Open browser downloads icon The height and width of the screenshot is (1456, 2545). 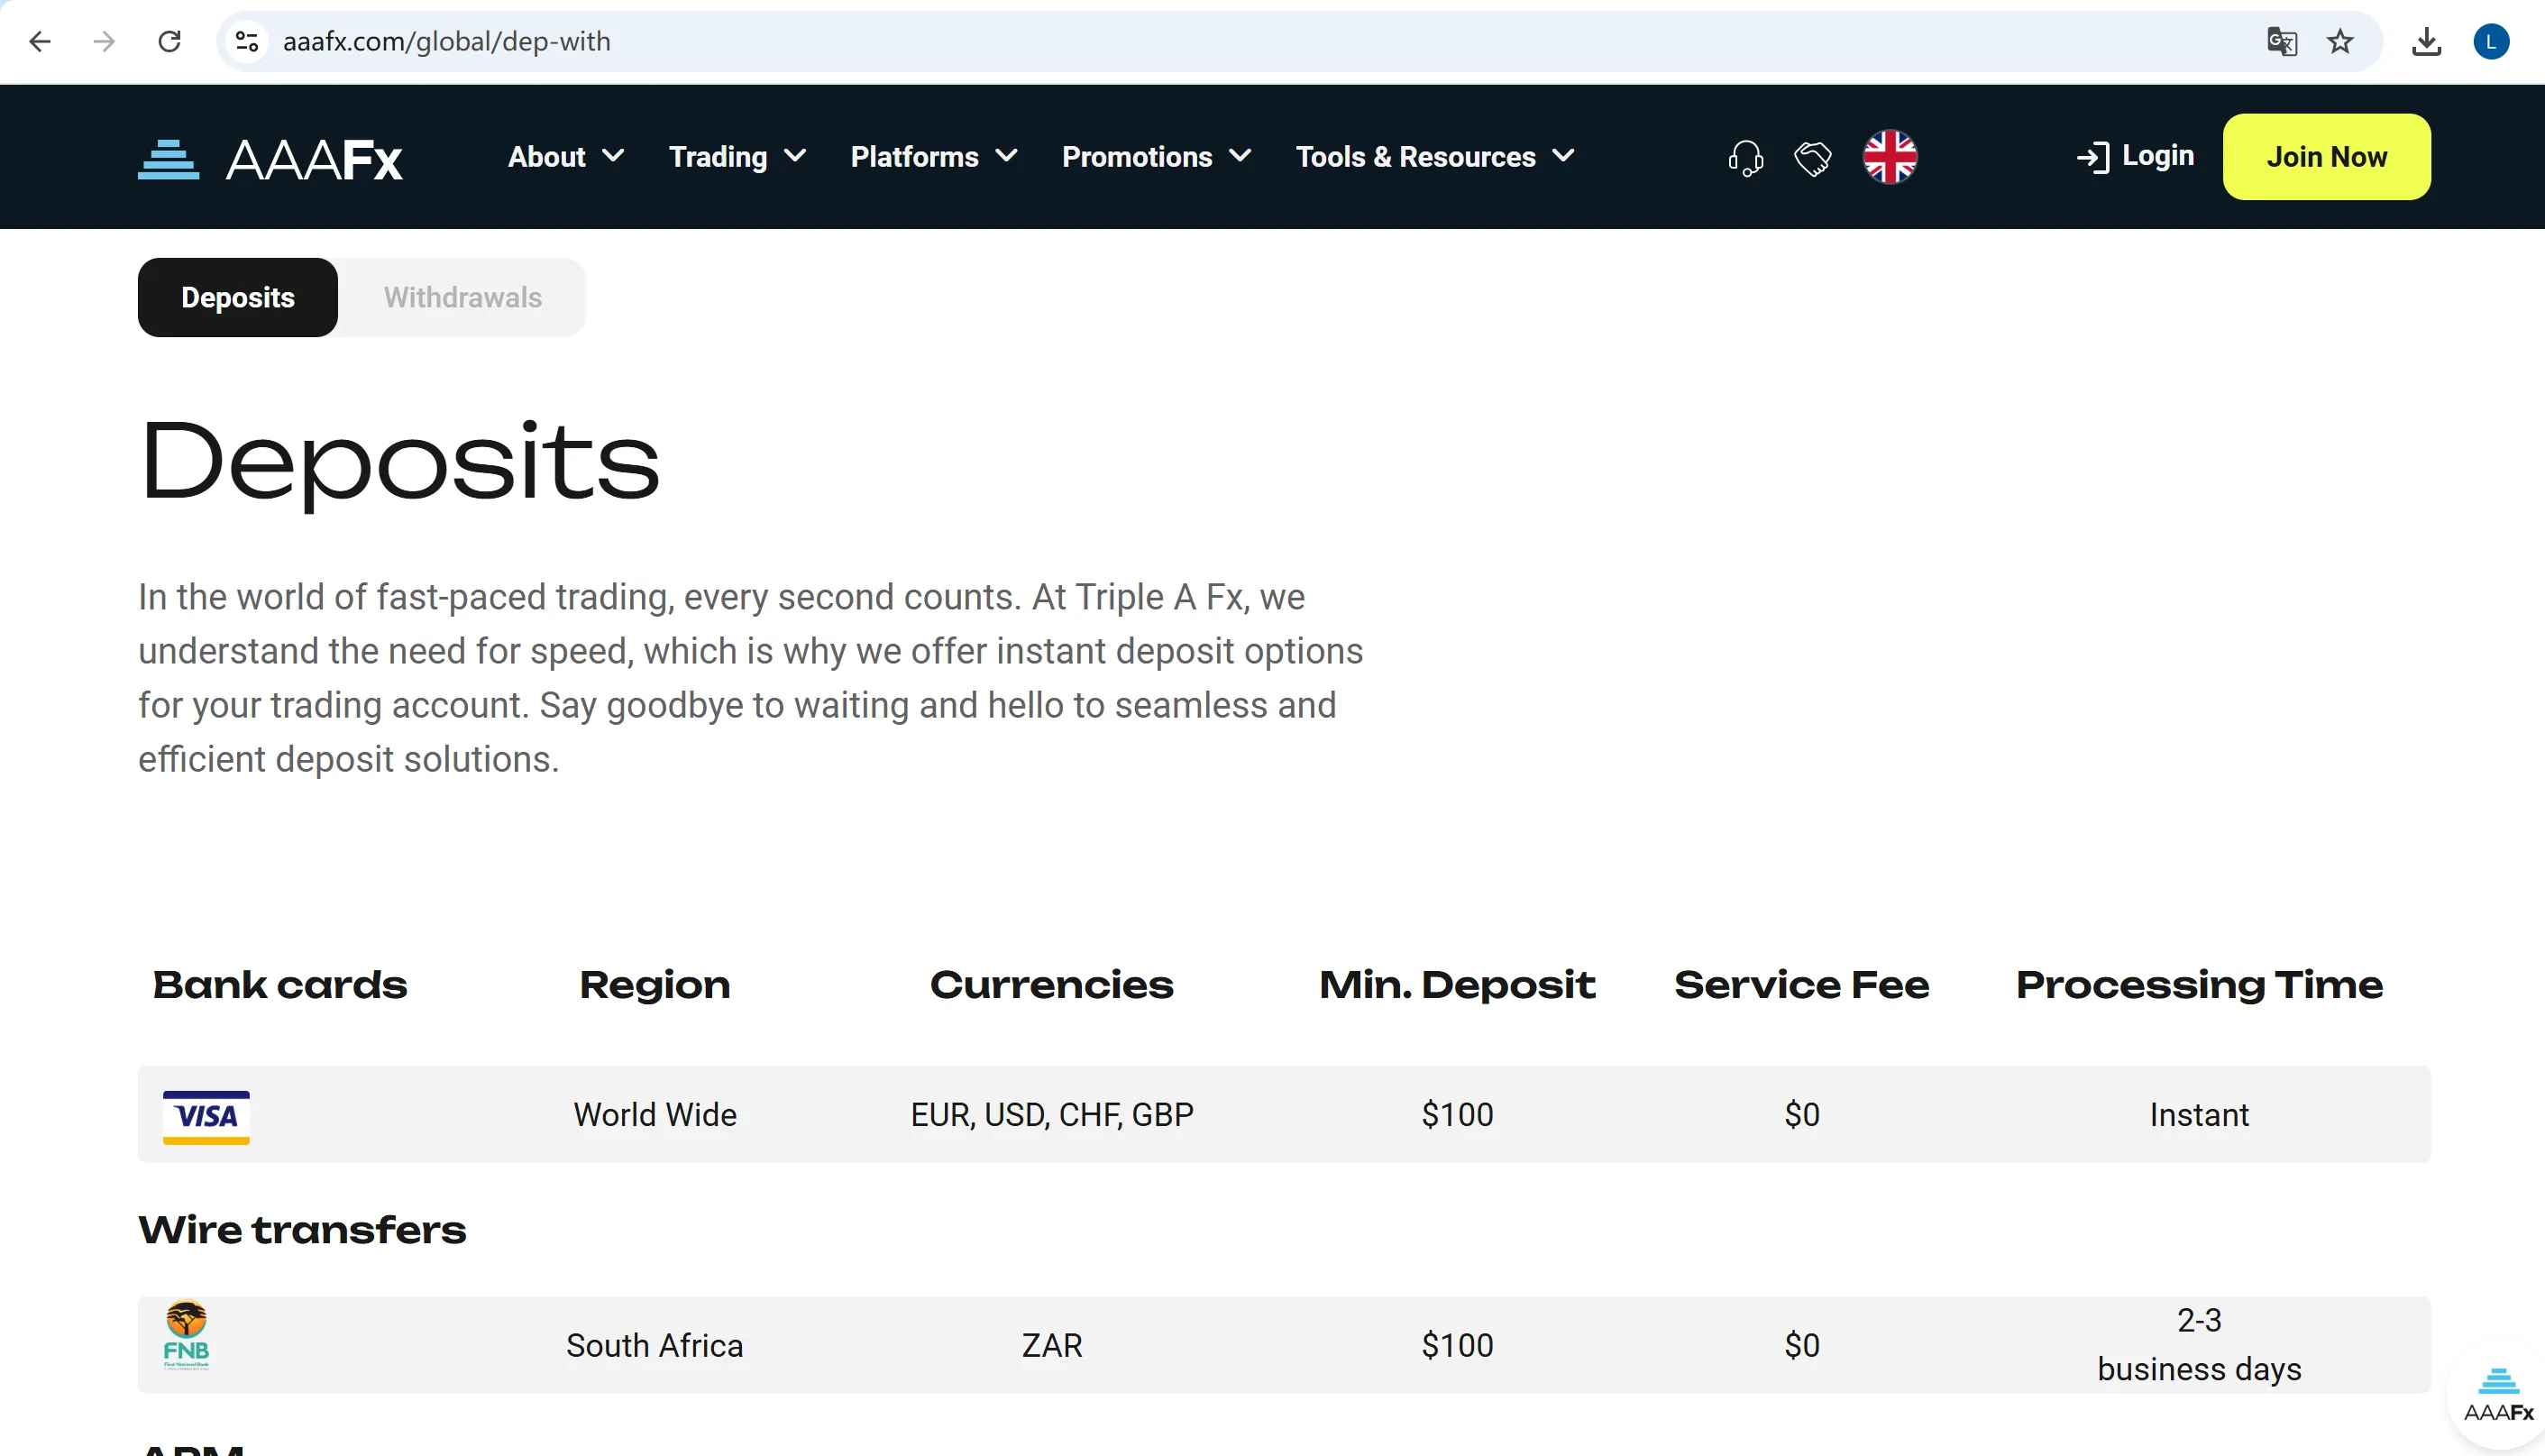coord(2427,41)
